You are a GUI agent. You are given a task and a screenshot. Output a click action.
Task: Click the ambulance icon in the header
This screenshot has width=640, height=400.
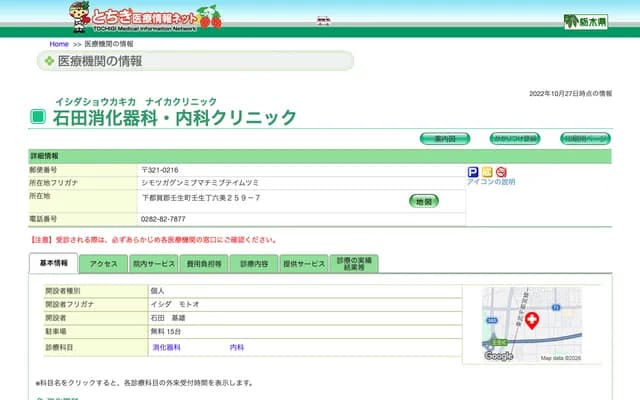[323, 20]
